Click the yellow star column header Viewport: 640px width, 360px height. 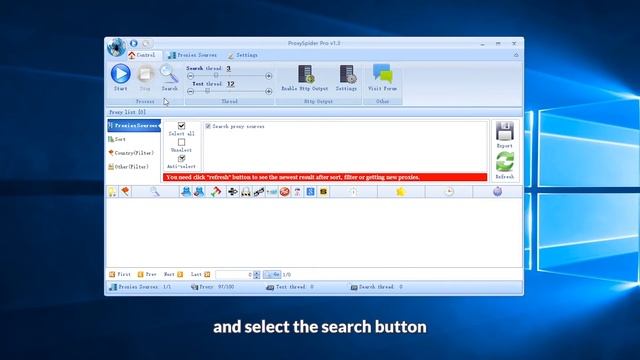[x=401, y=191]
